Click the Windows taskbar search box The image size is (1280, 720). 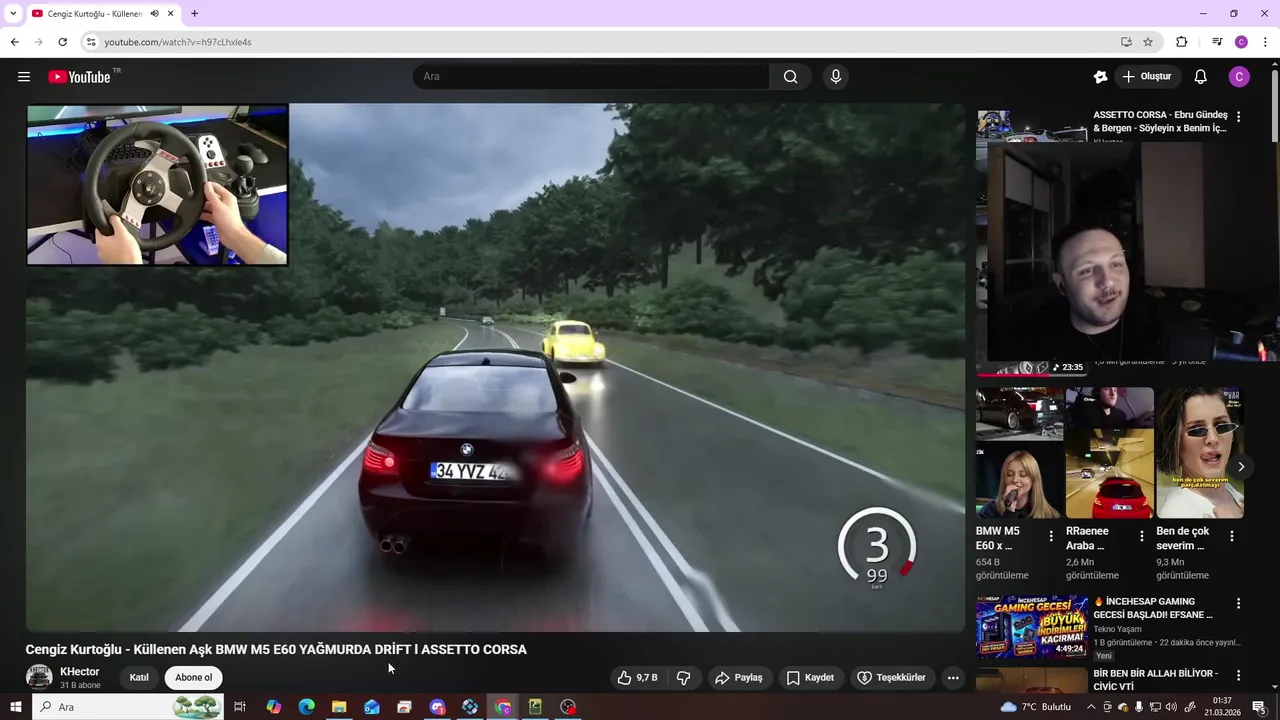(130, 707)
